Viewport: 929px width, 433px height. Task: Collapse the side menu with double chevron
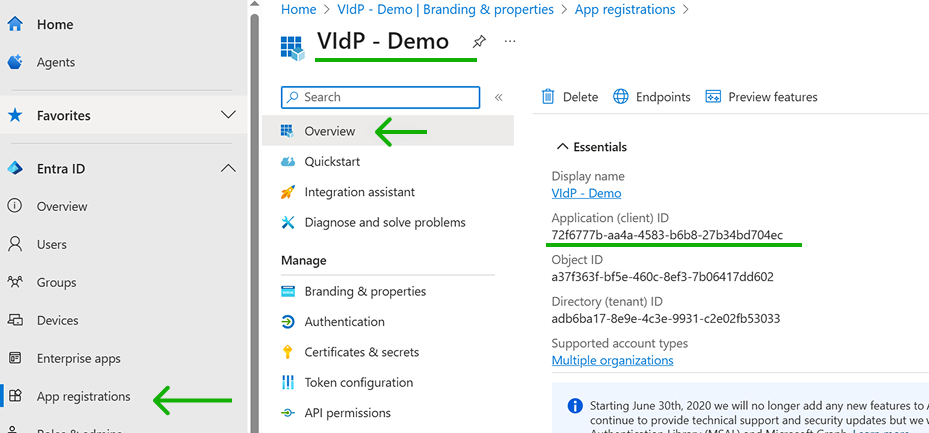coord(498,98)
